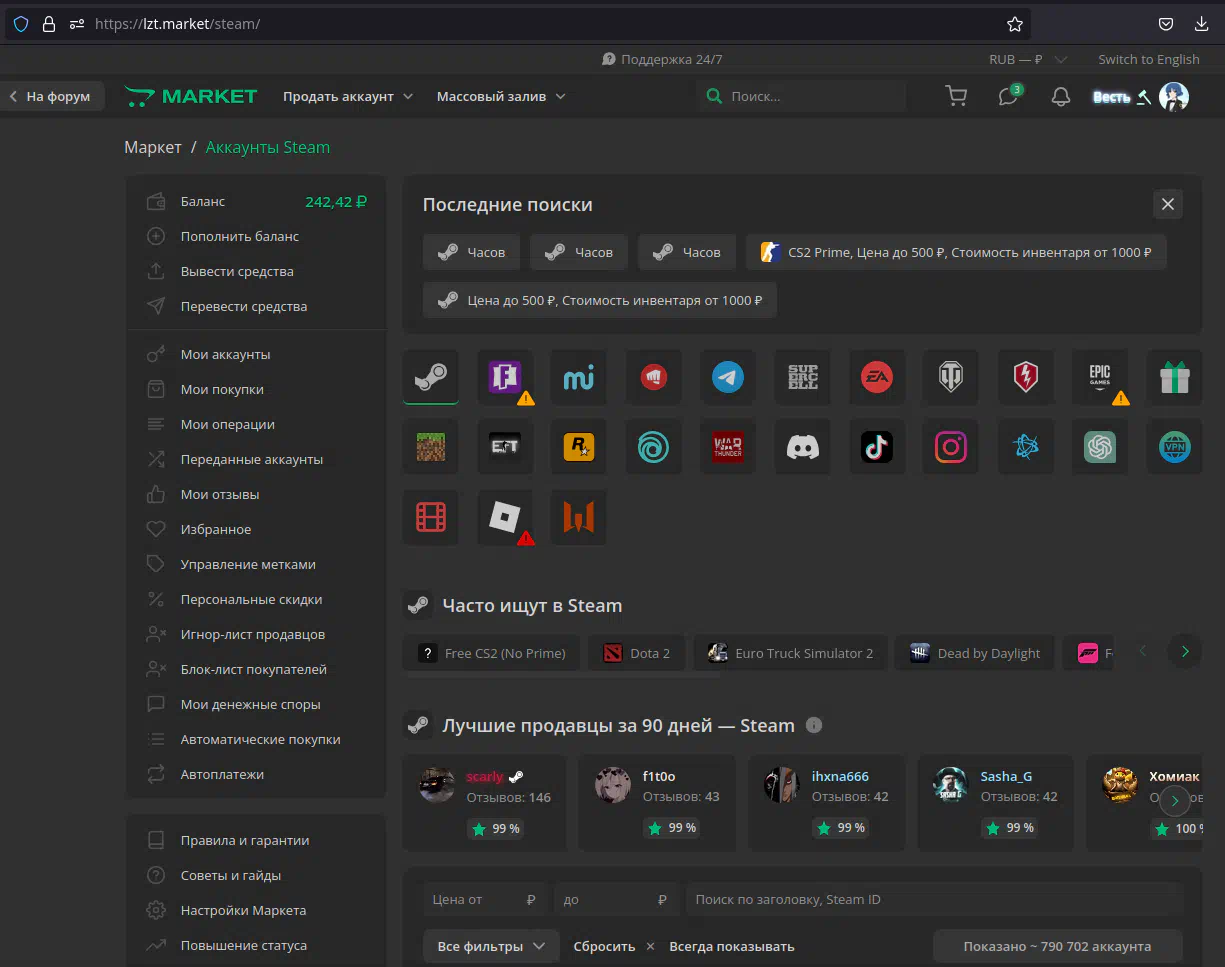
Task: Show next top sellers in carousel
Action: tap(1175, 800)
